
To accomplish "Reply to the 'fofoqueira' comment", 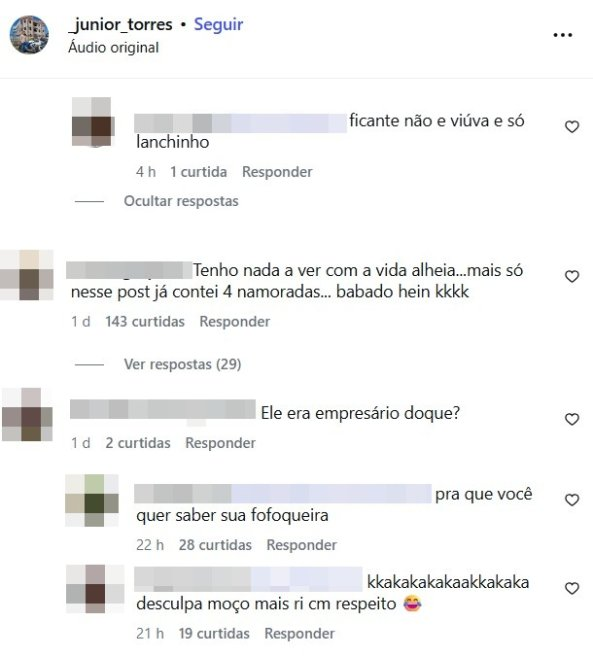I will [x=301, y=545].
